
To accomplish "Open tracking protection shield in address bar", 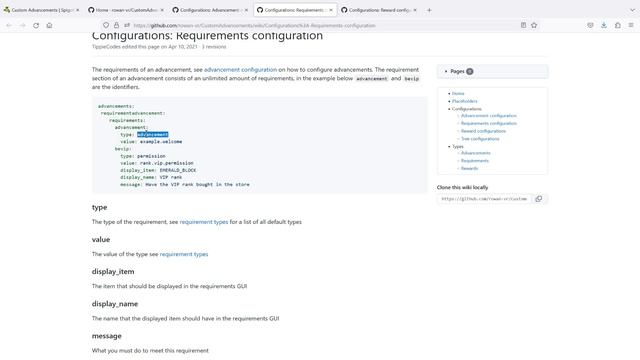I will [106, 25].
